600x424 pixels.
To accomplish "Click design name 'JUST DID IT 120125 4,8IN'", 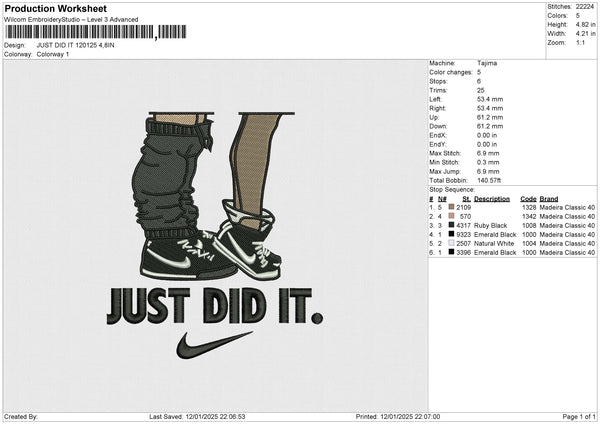I will (x=75, y=45).
